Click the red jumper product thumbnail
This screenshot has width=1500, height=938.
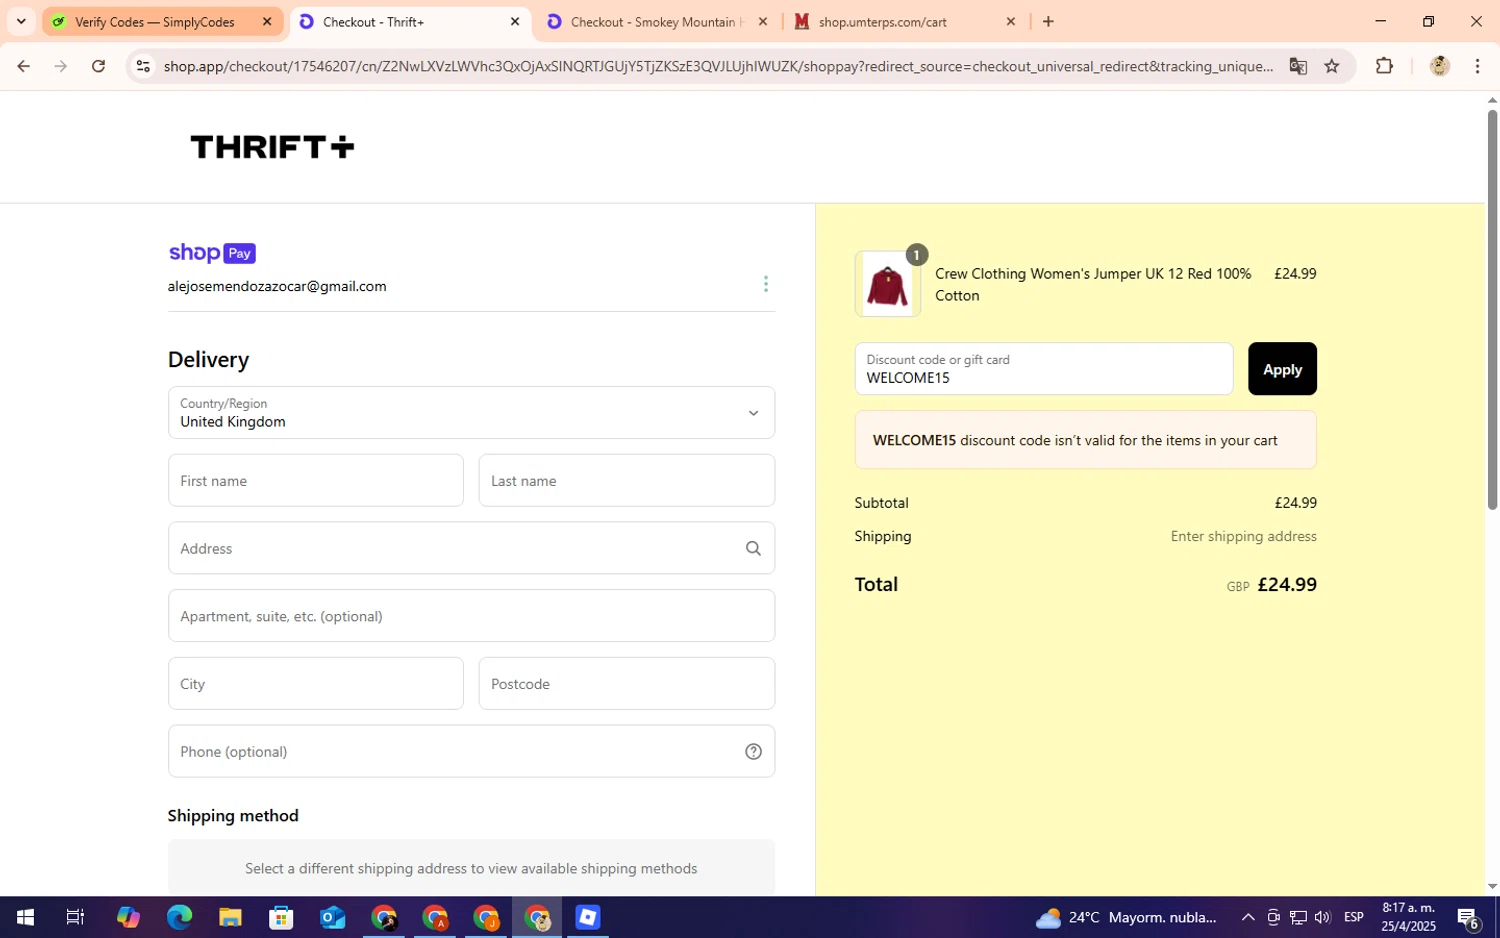tap(887, 284)
